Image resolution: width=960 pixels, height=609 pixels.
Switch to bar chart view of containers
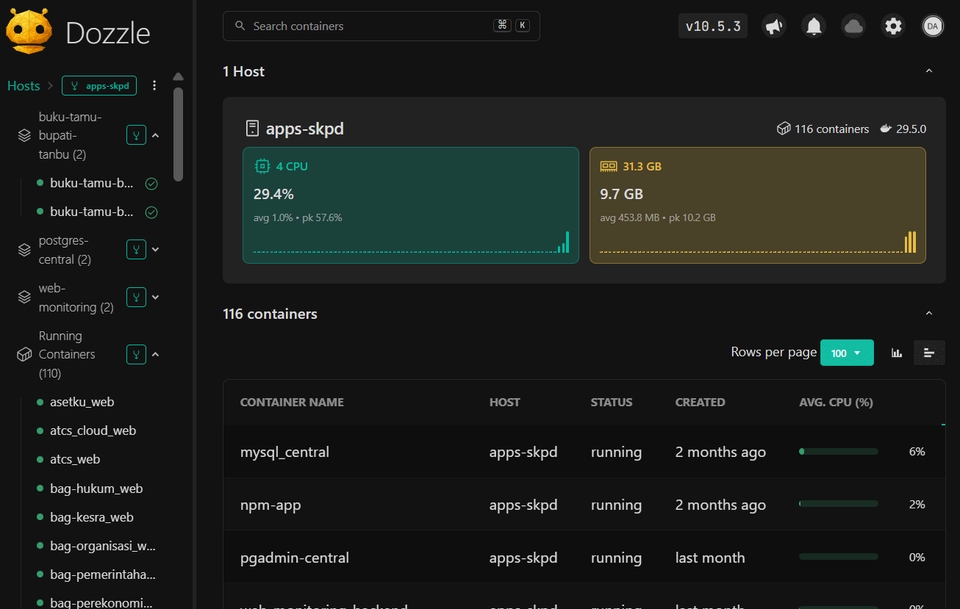(x=896, y=353)
